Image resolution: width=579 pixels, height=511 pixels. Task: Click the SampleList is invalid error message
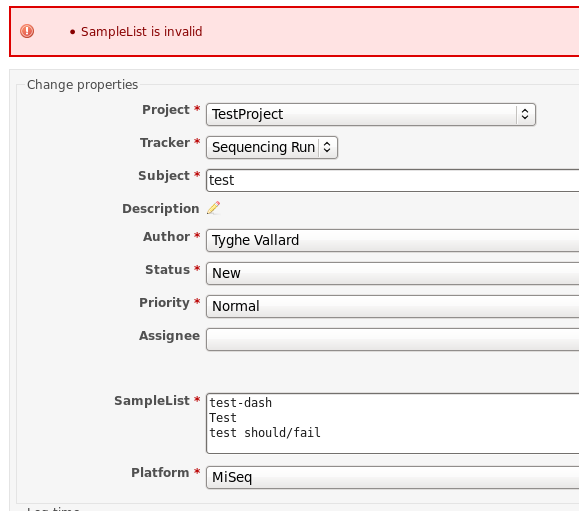point(141,31)
